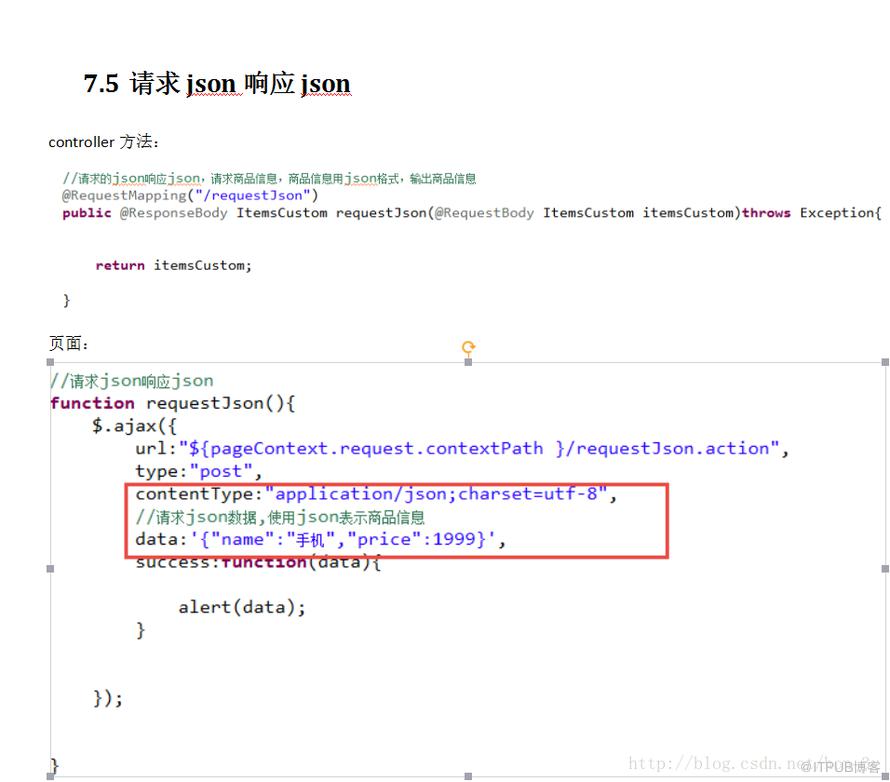The image size is (890, 782).
Task: Click the "Exception{" text at the line end
Action: [x=841, y=213]
